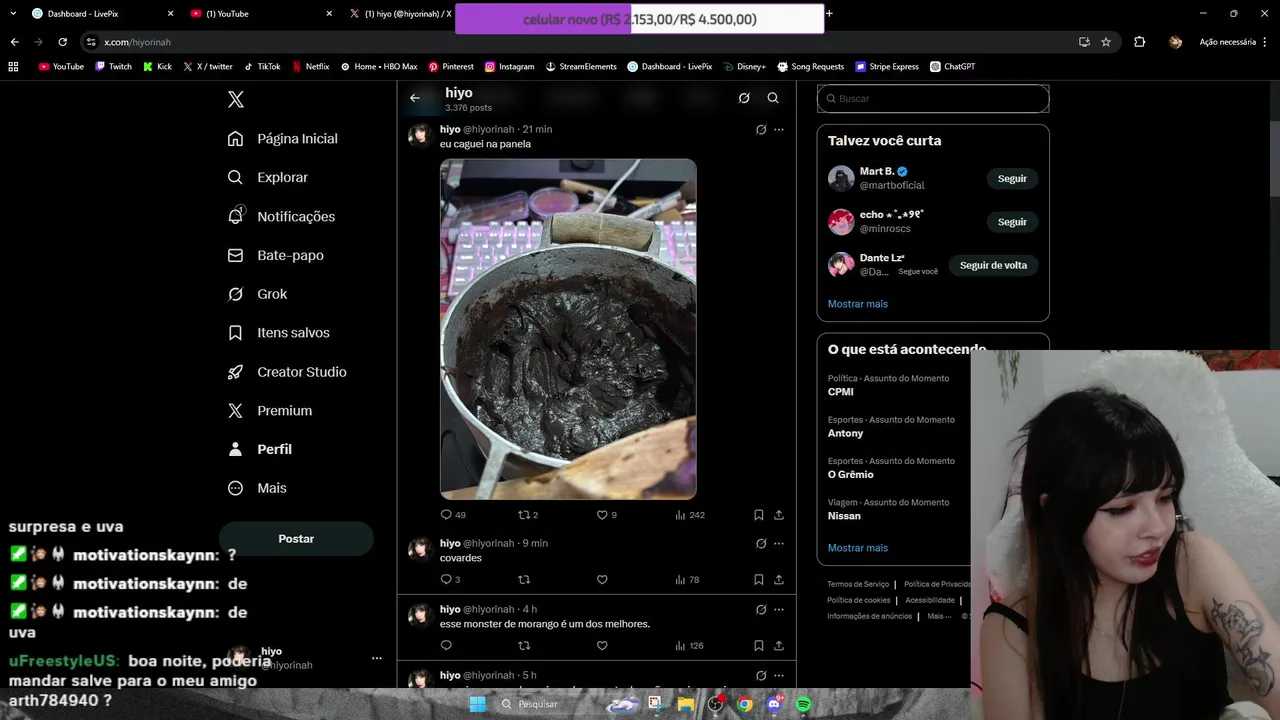
Task: Go to Perfil page
Action: (x=260, y=450)
